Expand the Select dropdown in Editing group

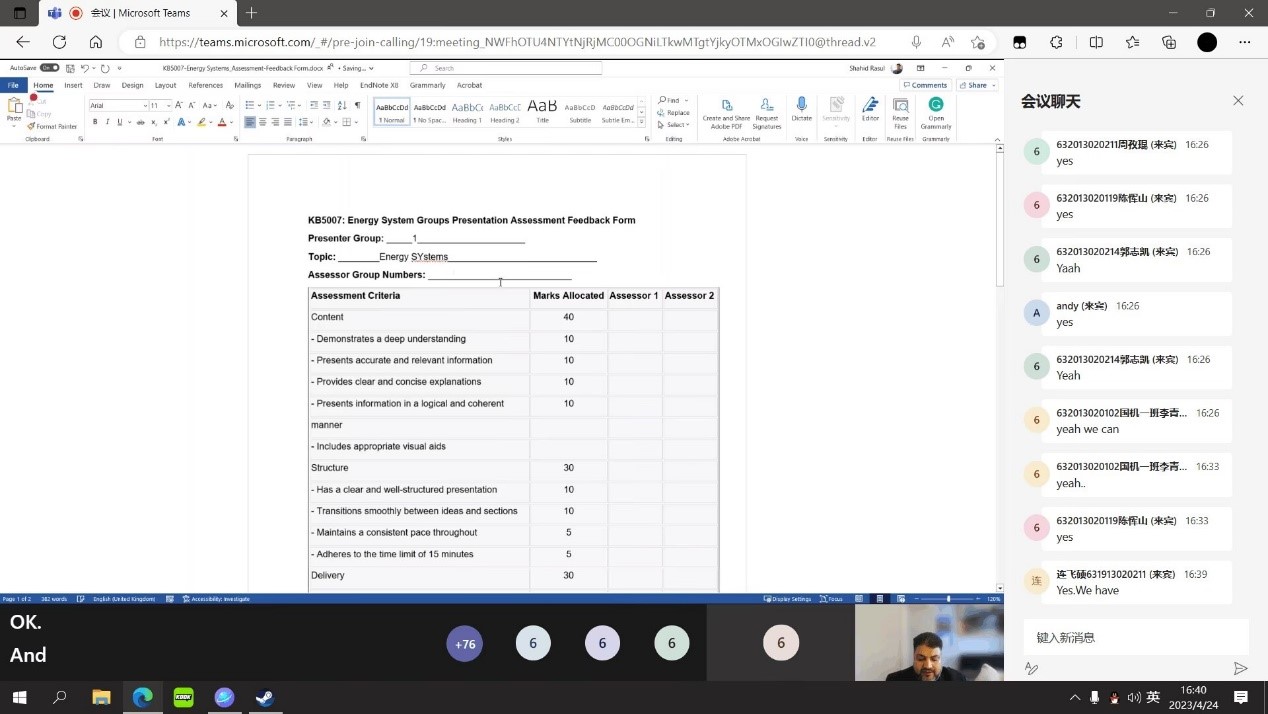point(677,125)
